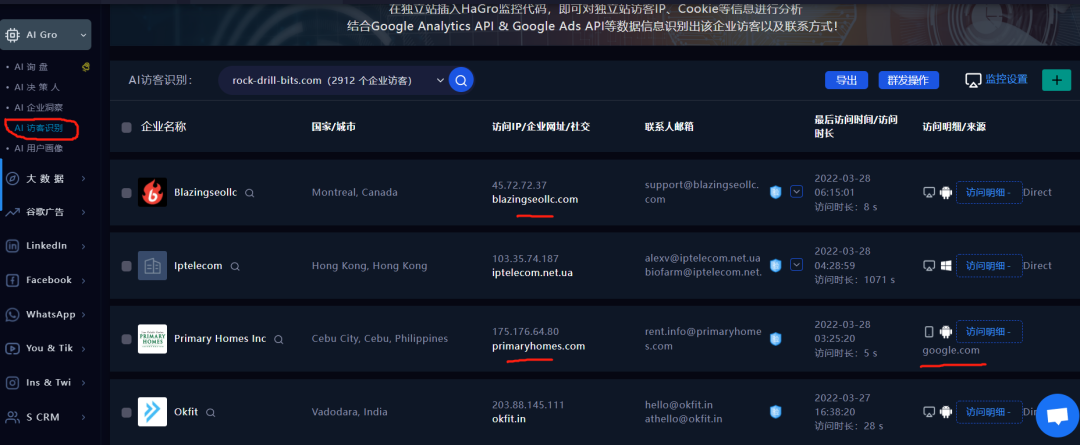The image size is (1080, 445).
Task: Click shield icon in Okfit email cell
Action: tap(776, 412)
